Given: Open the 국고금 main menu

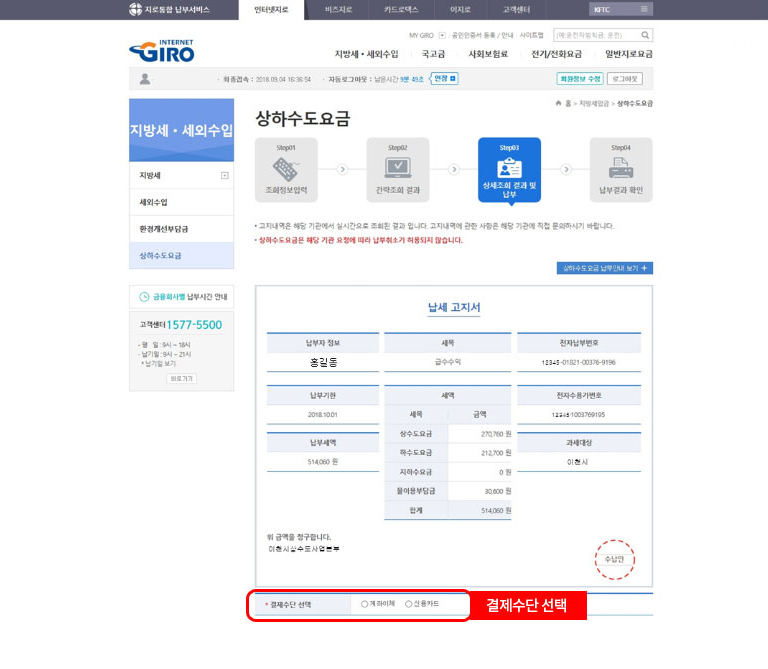Looking at the screenshot, I should [433, 54].
